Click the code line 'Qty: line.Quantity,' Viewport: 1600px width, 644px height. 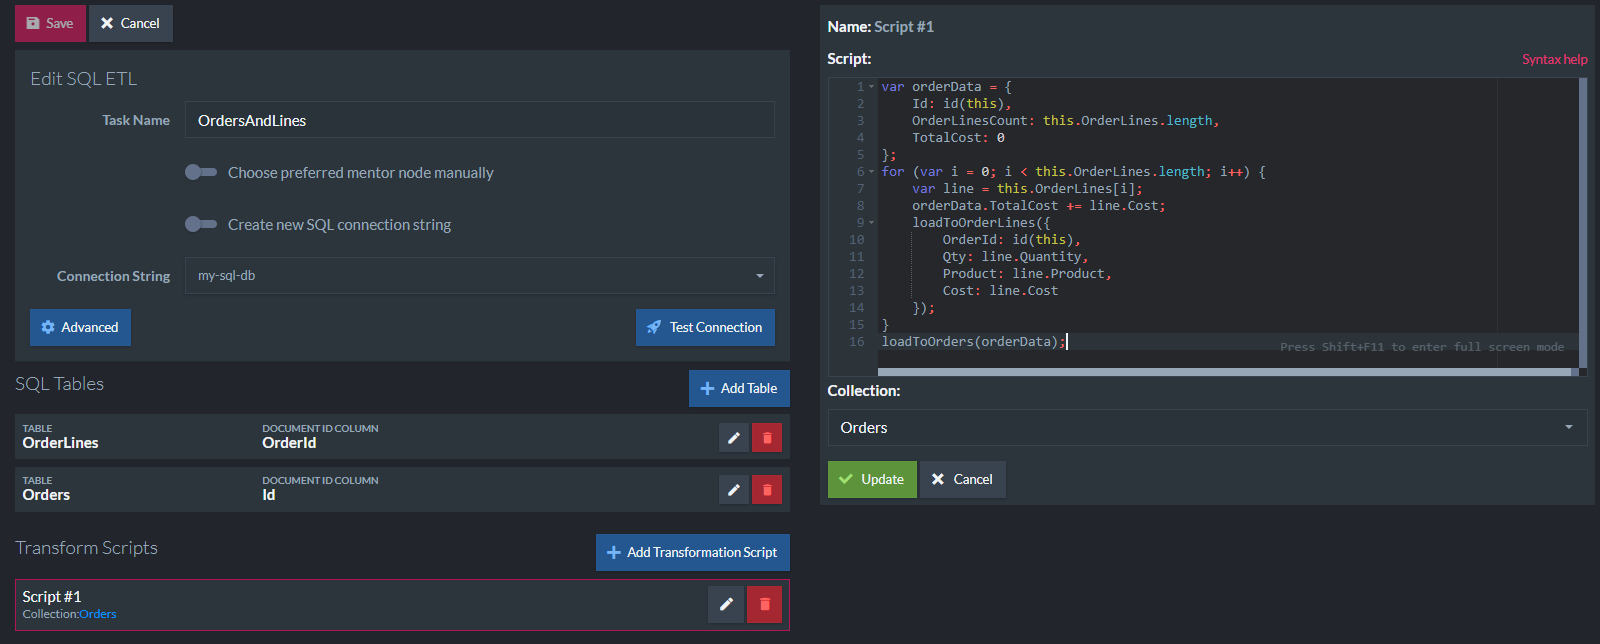pos(1015,257)
